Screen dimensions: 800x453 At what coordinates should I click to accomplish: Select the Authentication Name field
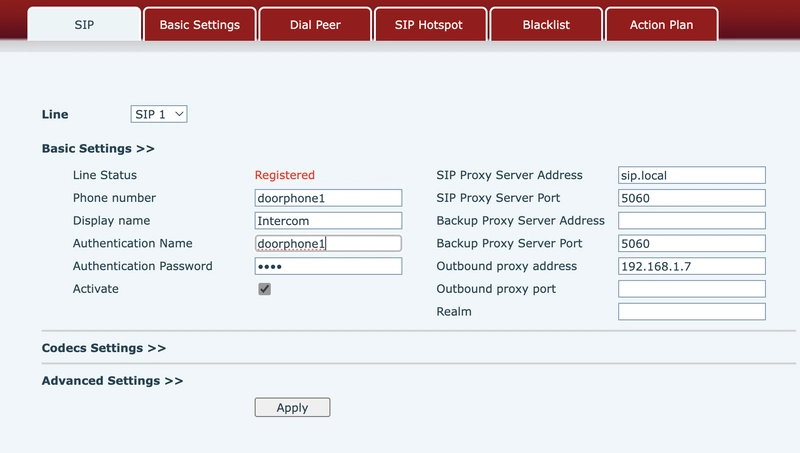point(328,243)
